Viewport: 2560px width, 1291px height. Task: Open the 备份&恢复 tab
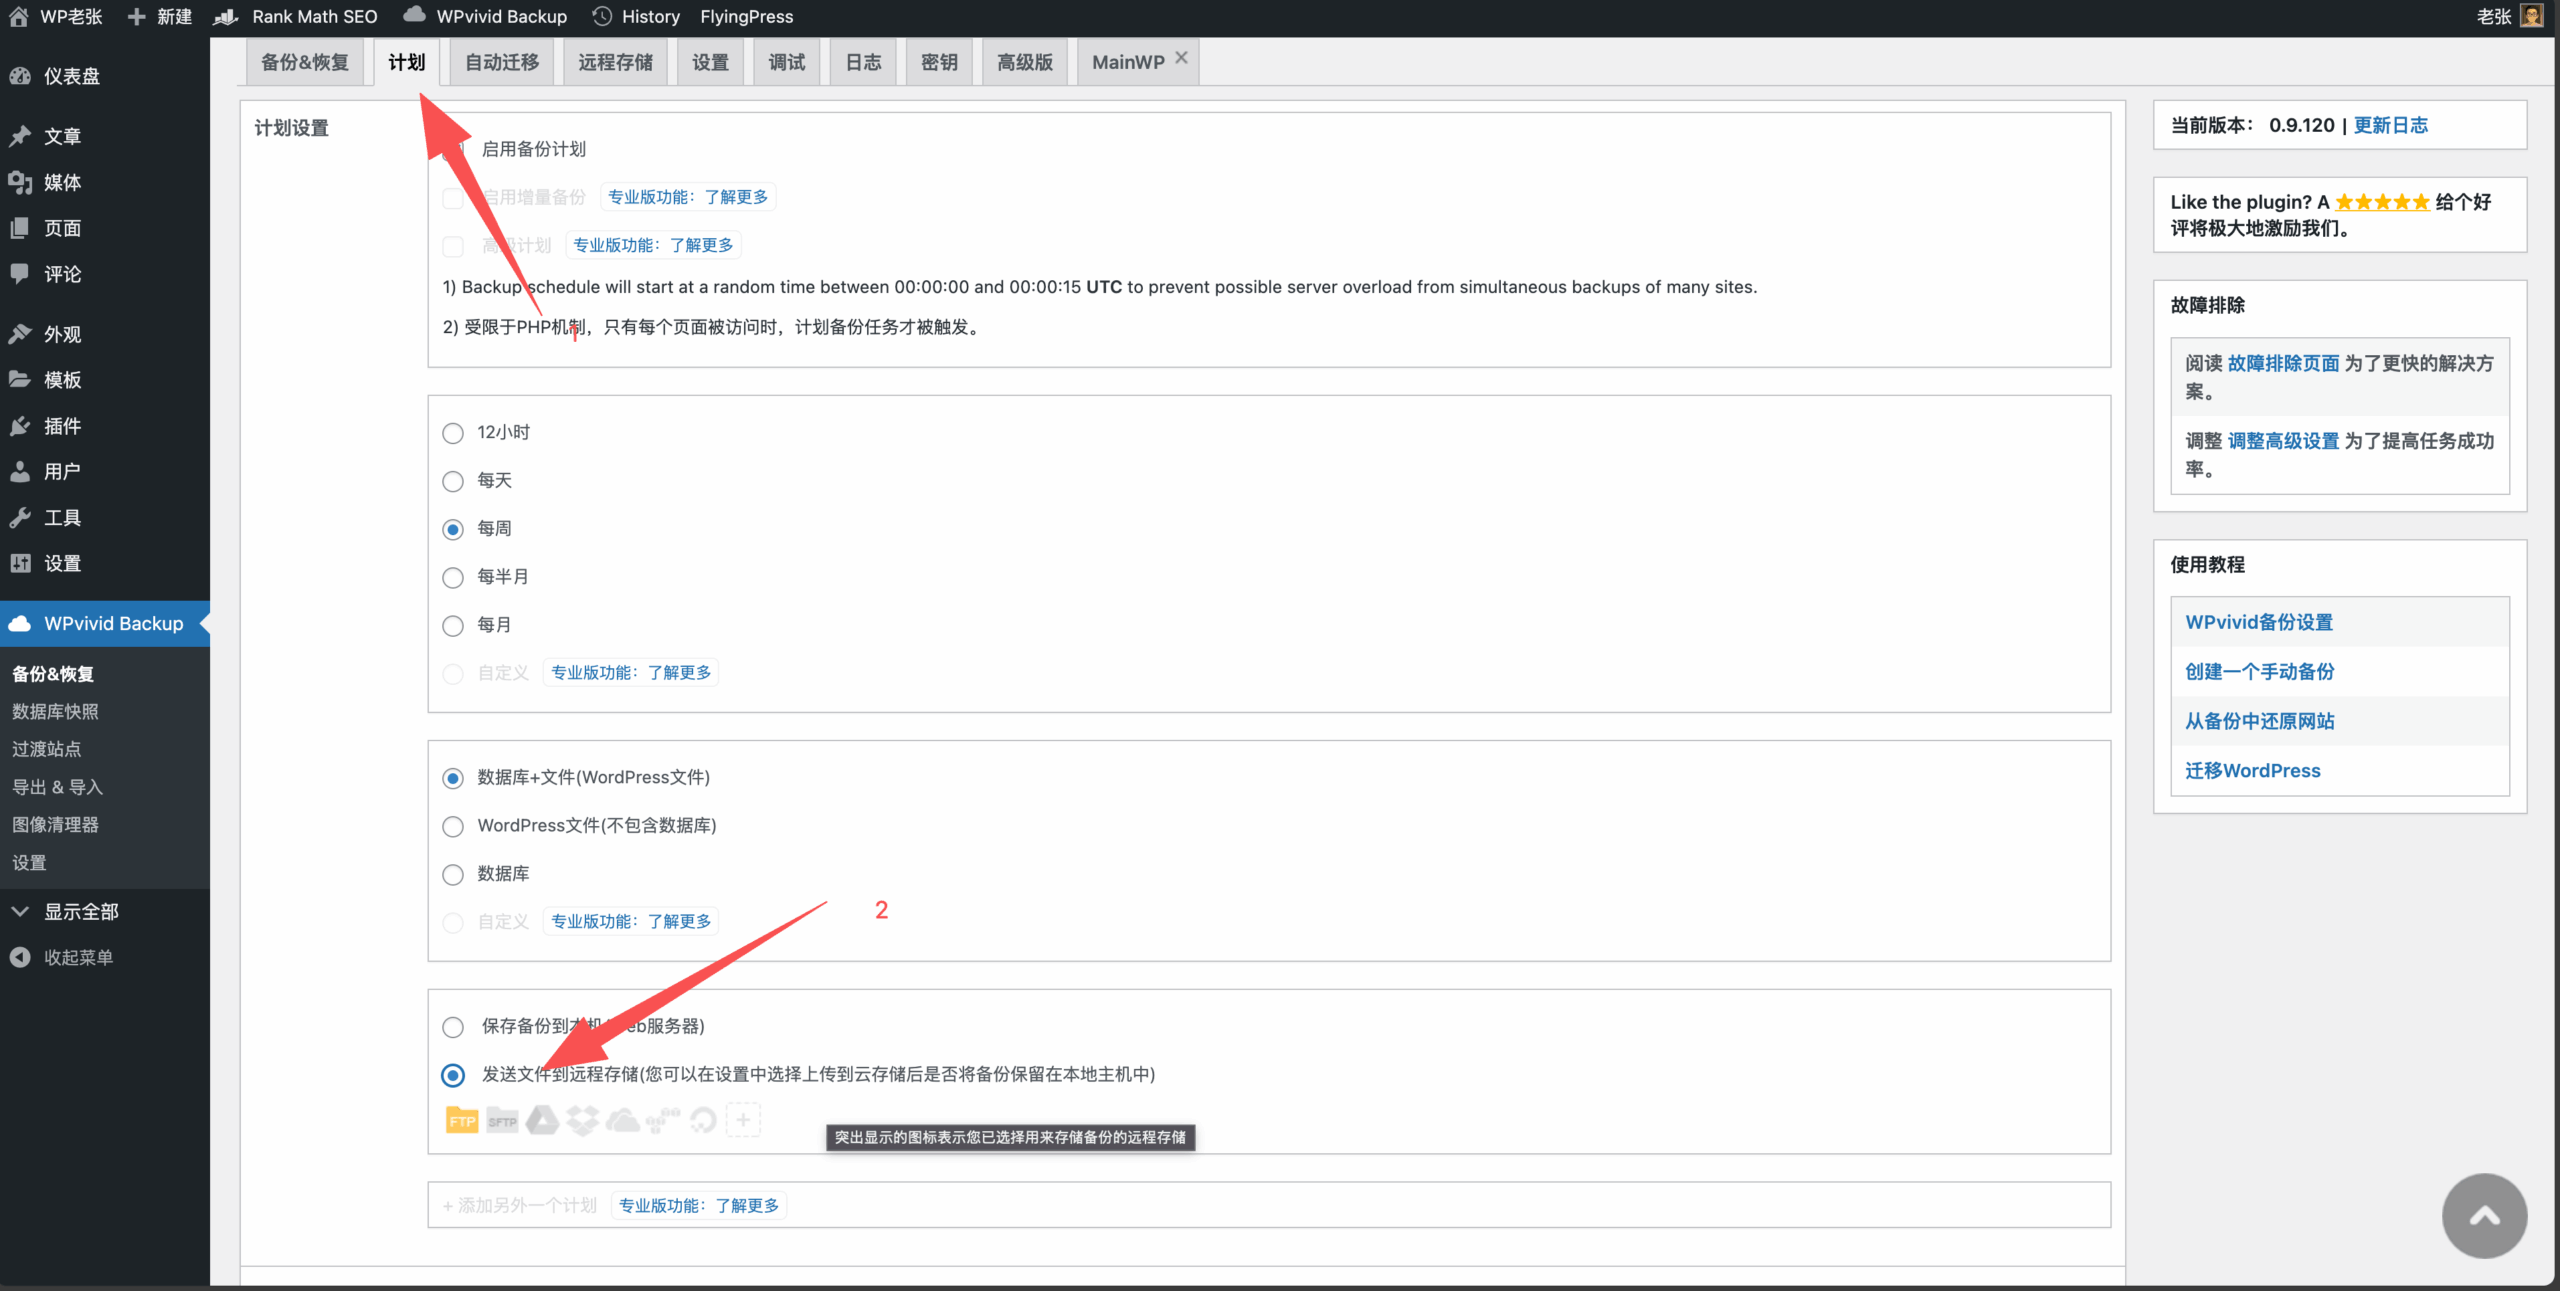305,62
